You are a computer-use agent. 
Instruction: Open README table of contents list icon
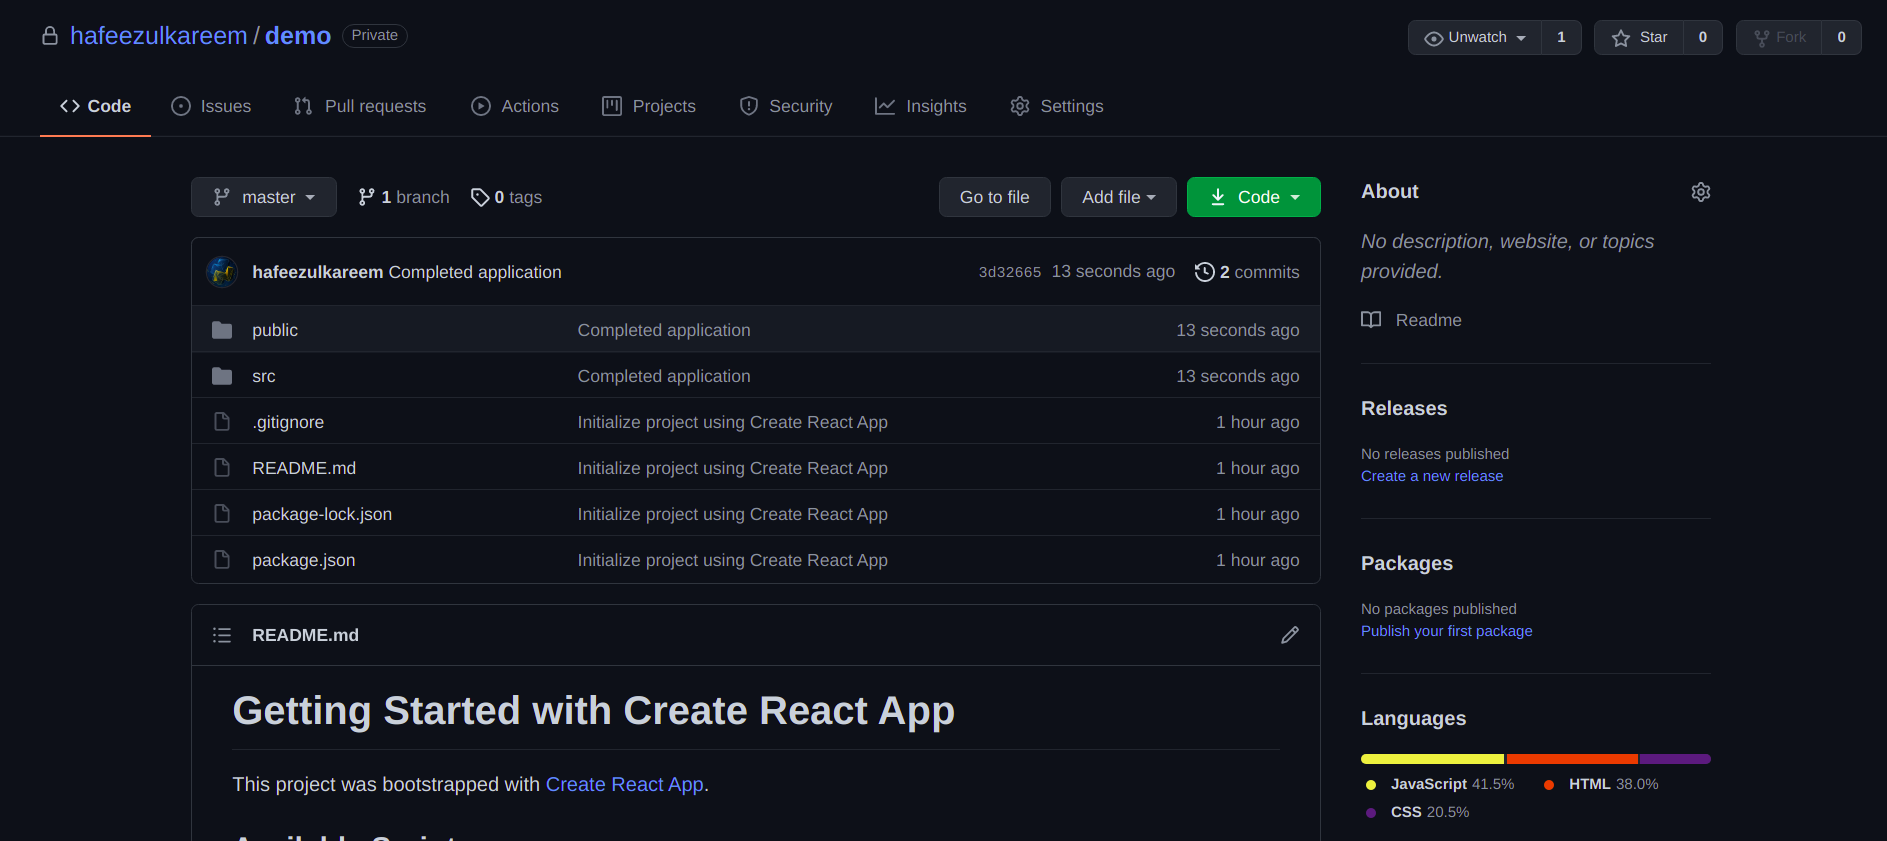coord(222,635)
